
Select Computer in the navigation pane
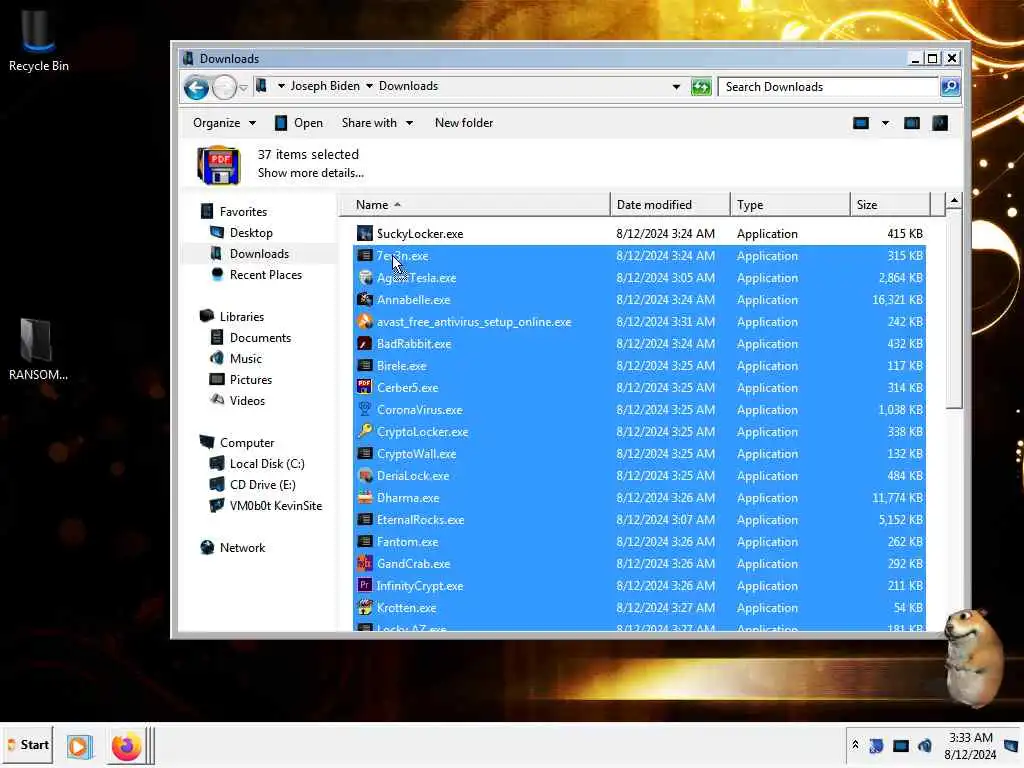pyautogui.click(x=246, y=443)
